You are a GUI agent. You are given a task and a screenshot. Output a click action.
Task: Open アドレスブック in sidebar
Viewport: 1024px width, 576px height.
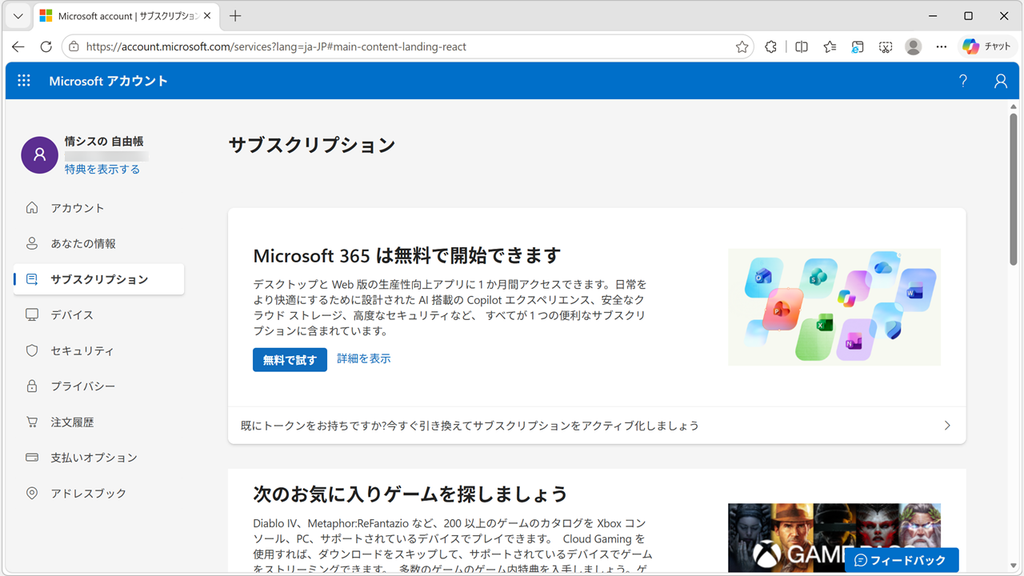pos(99,493)
